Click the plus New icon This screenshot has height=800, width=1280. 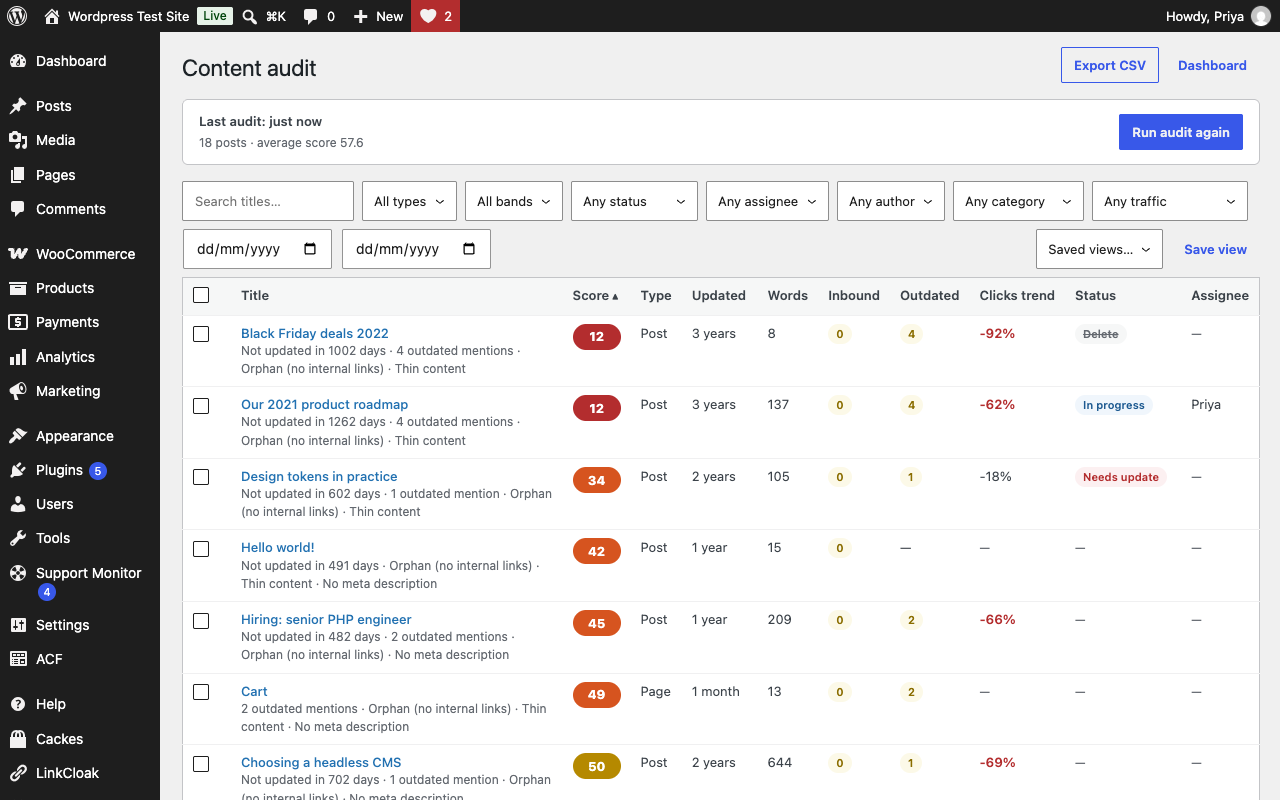coord(361,16)
